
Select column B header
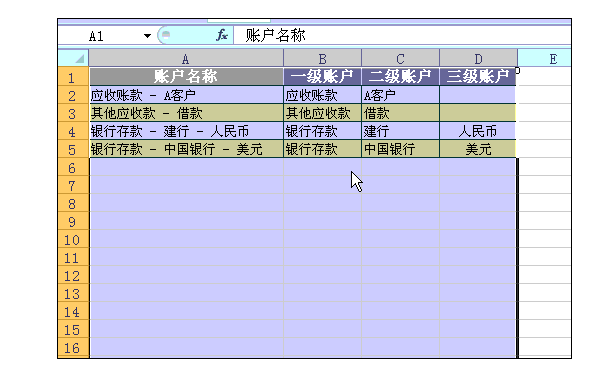[322, 59]
